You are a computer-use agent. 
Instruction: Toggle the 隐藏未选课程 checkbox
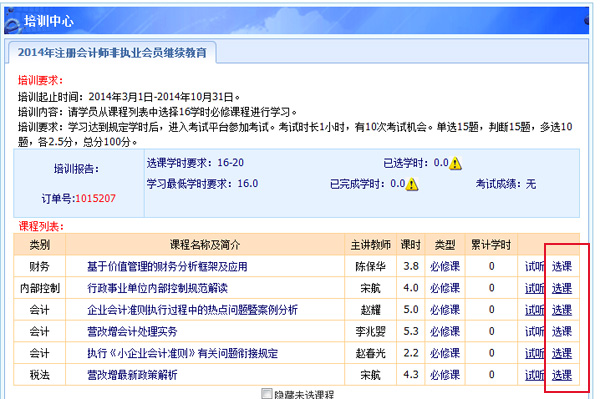pyautogui.click(x=266, y=393)
